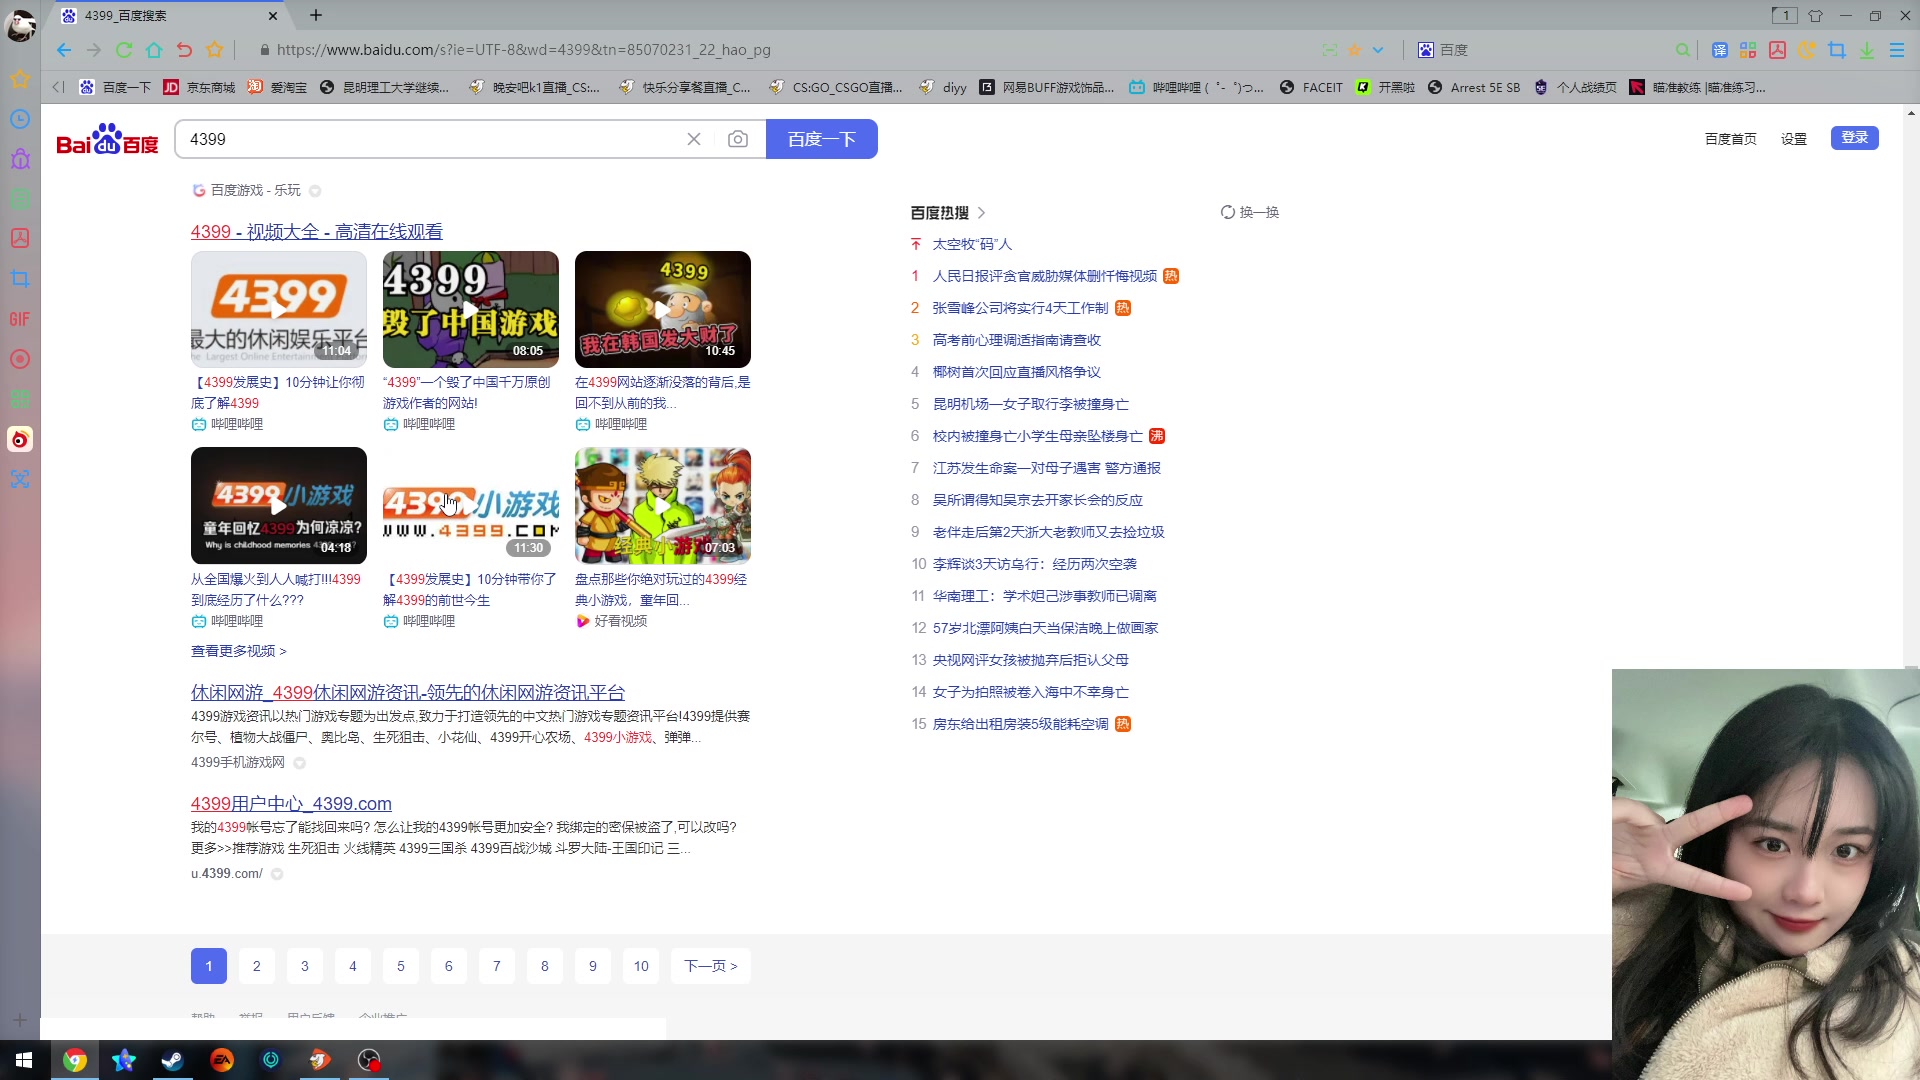Open the 4399用户中心_4399.com result

tap(291, 804)
